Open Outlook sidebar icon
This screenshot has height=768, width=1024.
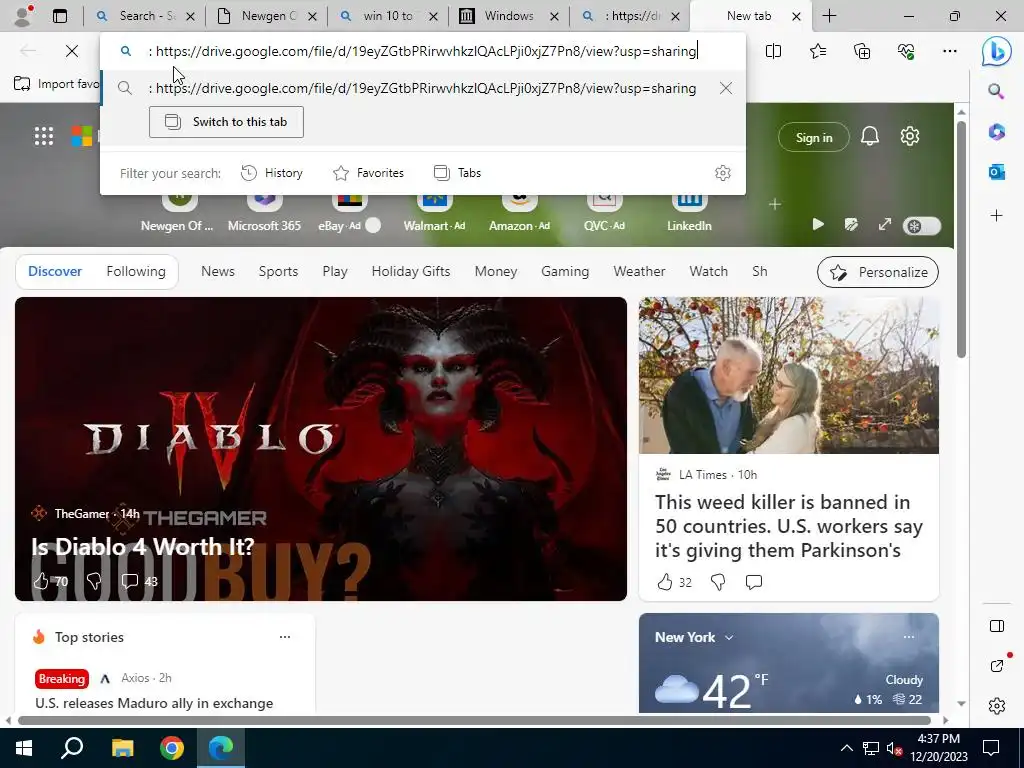(x=997, y=172)
